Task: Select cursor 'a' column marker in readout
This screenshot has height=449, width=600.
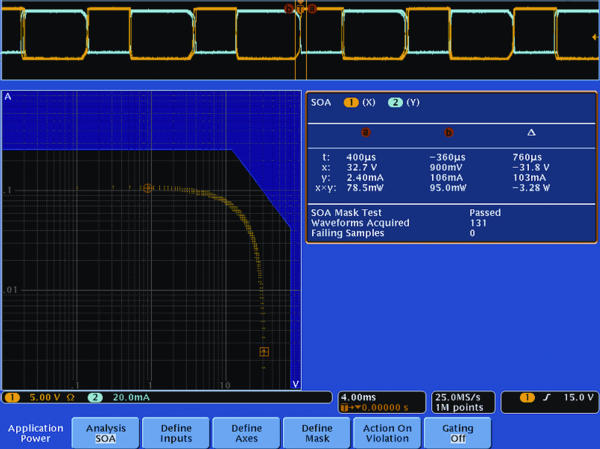Action: pyautogui.click(x=365, y=132)
